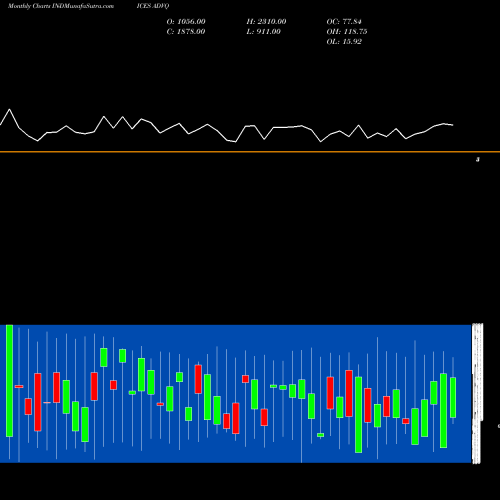Click the 'ICES ADVQ' symbol label
The image size is (500, 500).
click(x=153, y=6)
